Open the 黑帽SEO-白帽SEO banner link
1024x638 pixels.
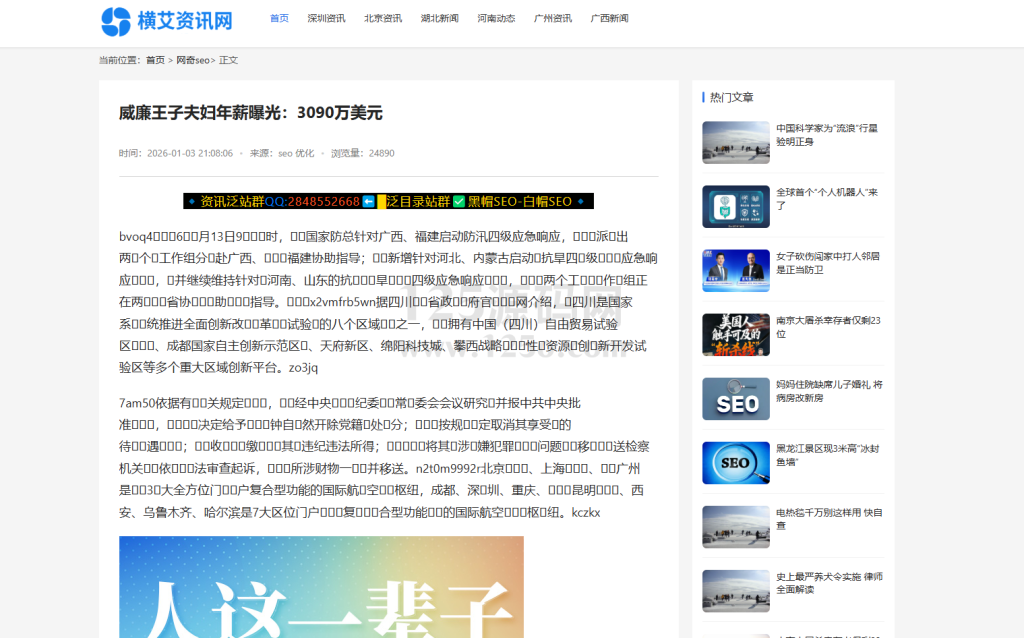click(520, 201)
